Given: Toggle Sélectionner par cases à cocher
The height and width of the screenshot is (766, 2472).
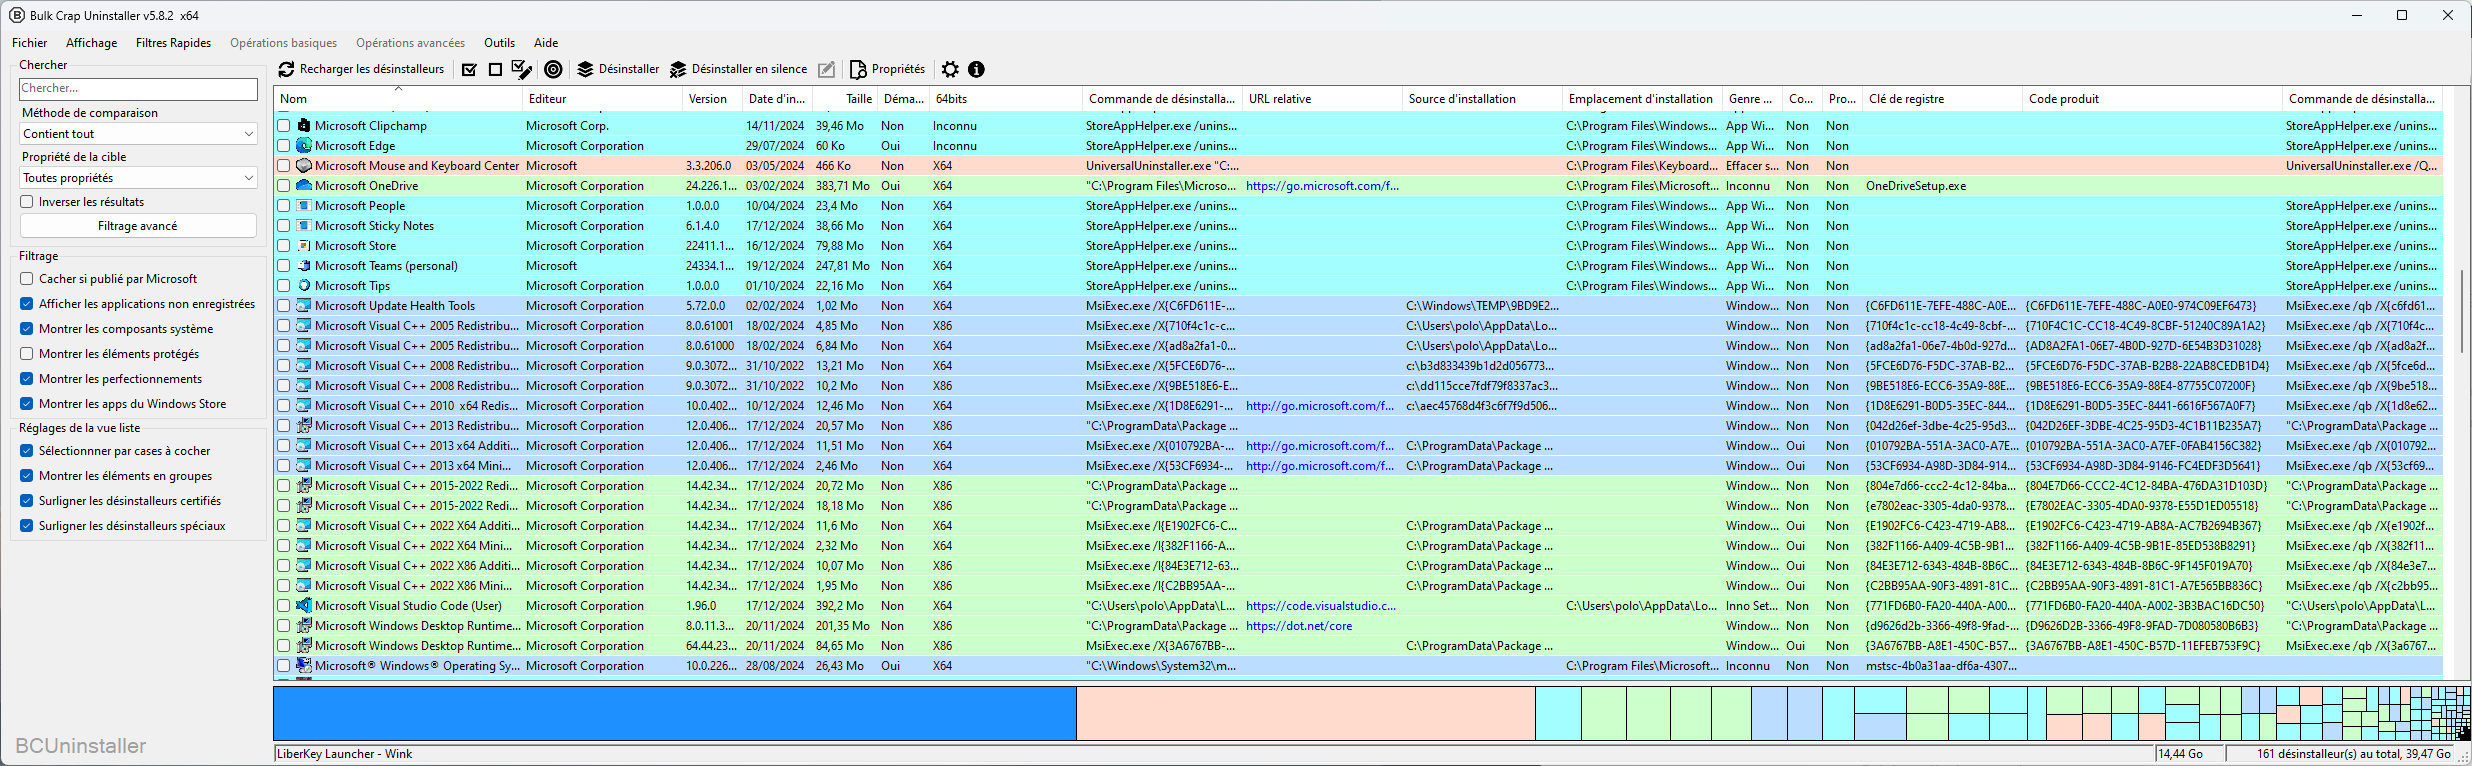Looking at the screenshot, I should [27, 451].
